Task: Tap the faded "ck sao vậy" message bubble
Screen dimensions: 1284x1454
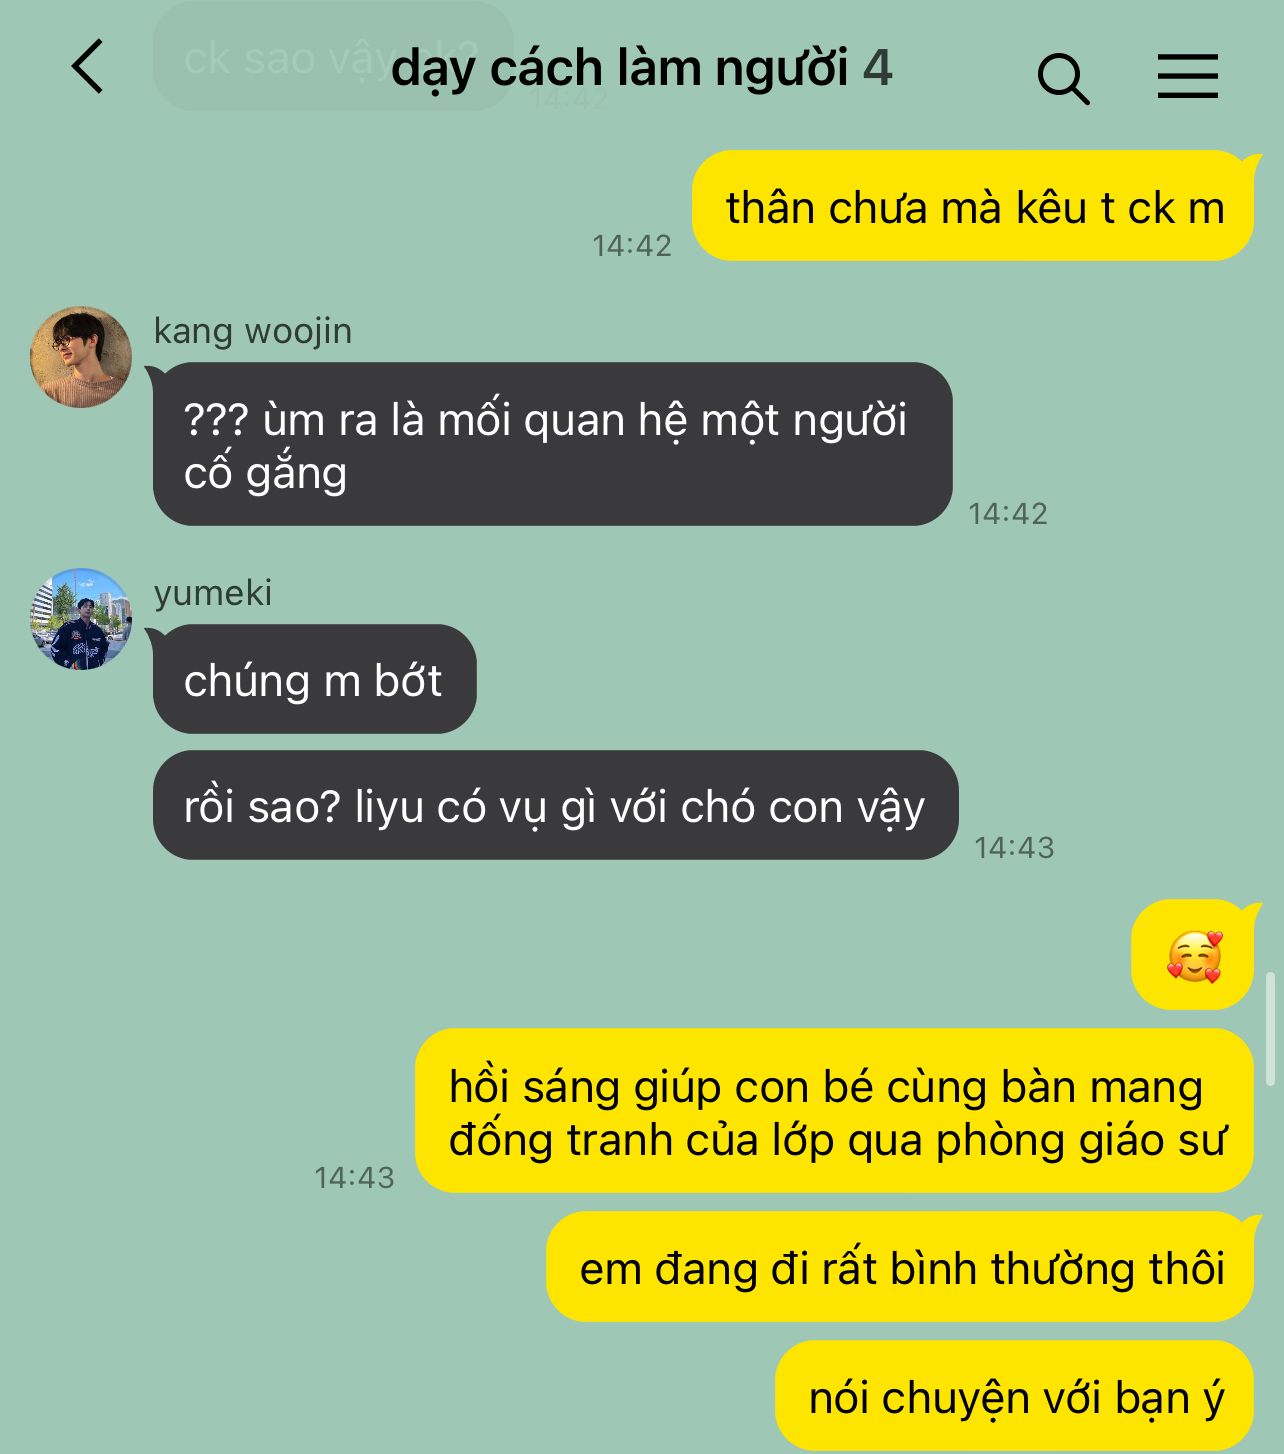Action: tap(332, 57)
